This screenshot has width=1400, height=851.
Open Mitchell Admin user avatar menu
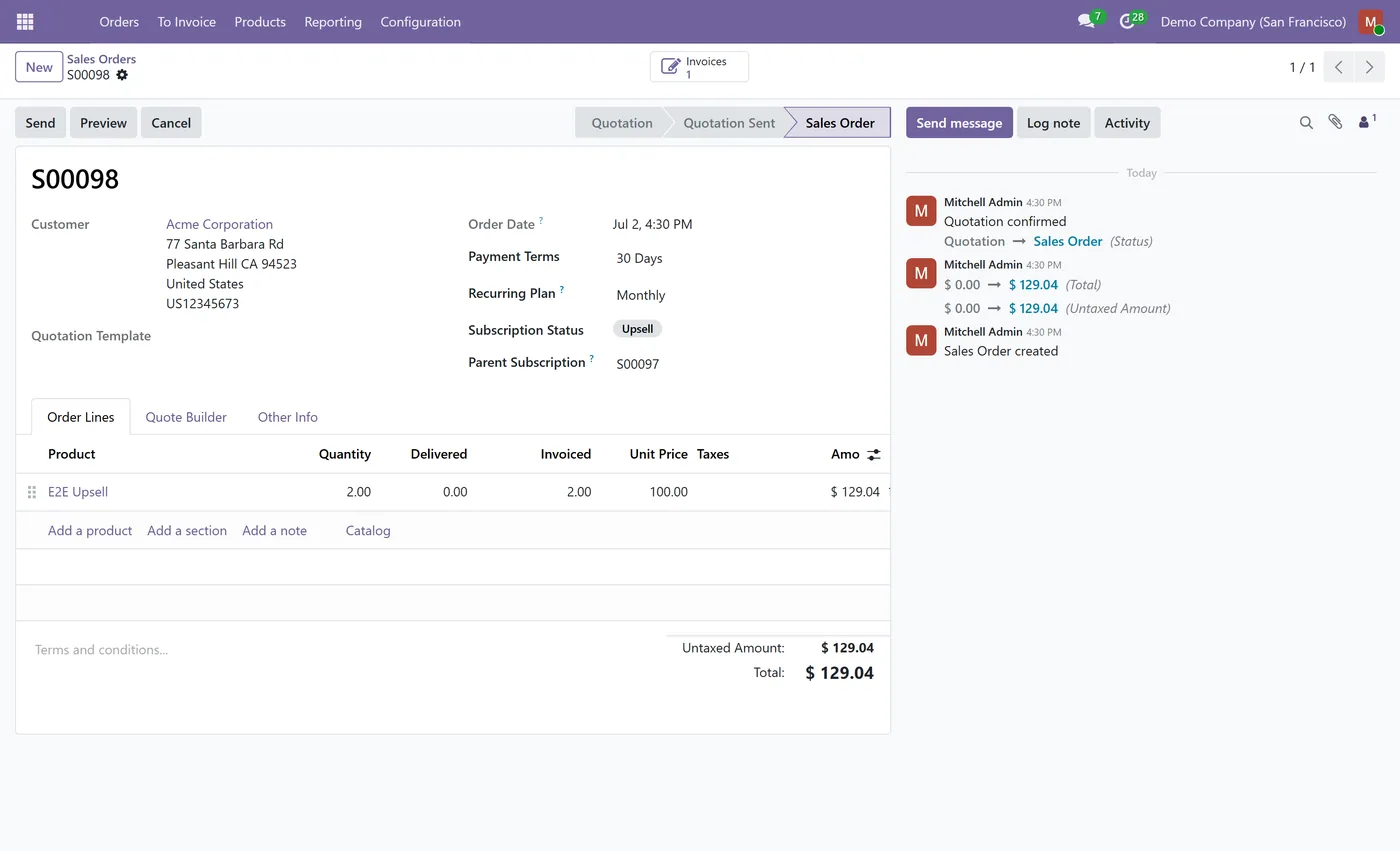tap(1371, 21)
